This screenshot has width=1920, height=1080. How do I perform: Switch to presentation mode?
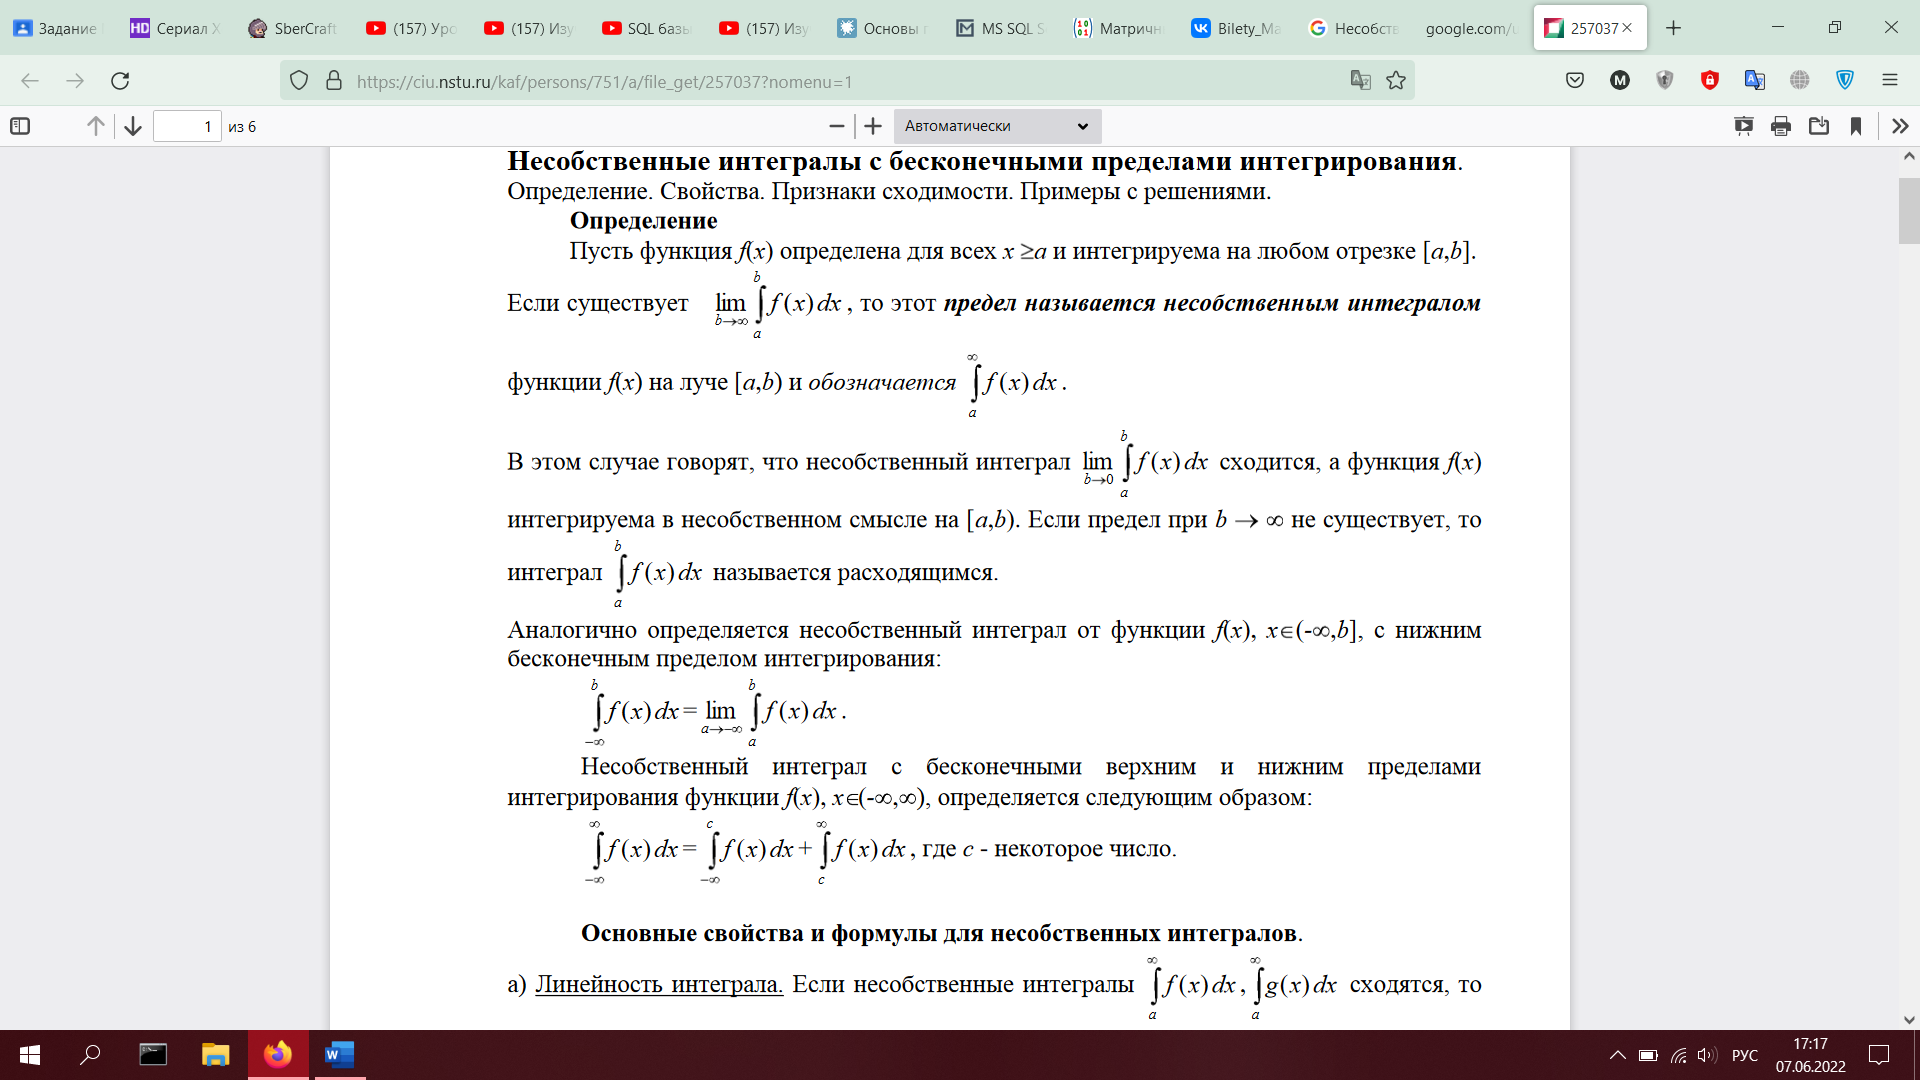[x=1744, y=126]
